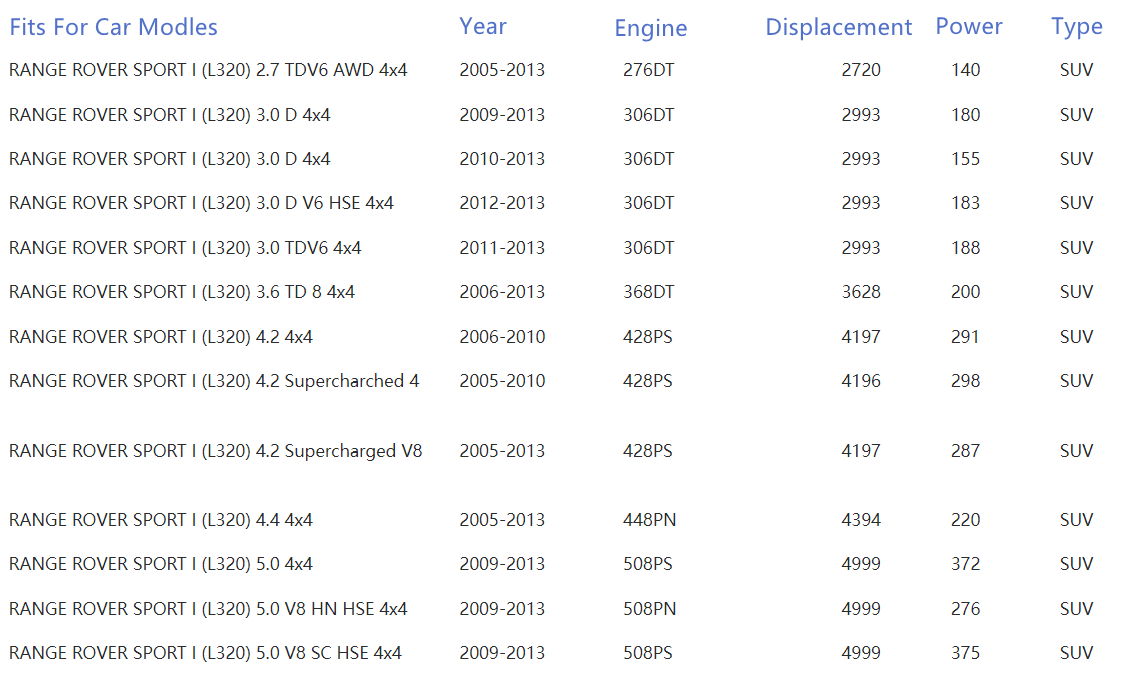Image resolution: width=1130 pixels, height=683 pixels.
Task: Select the 375 power value
Action: coord(965,653)
